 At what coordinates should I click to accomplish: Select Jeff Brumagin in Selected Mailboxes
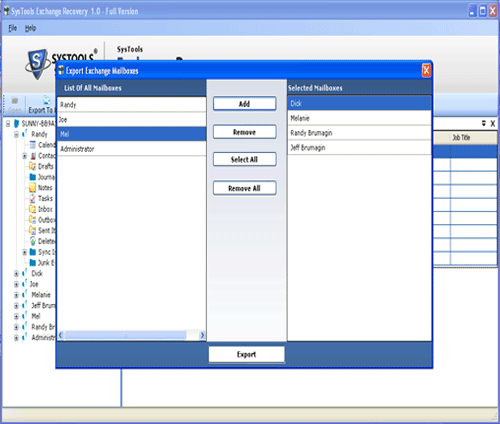point(359,147)
